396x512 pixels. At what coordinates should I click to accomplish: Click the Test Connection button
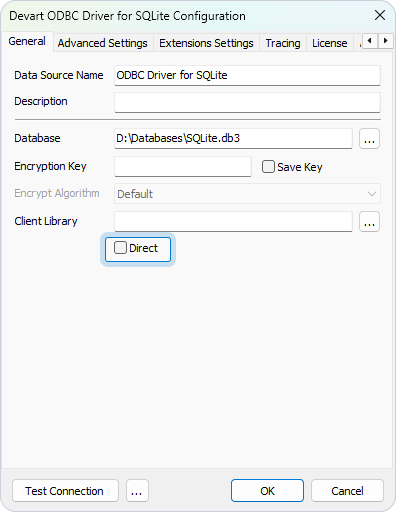[x=65, y=491]
